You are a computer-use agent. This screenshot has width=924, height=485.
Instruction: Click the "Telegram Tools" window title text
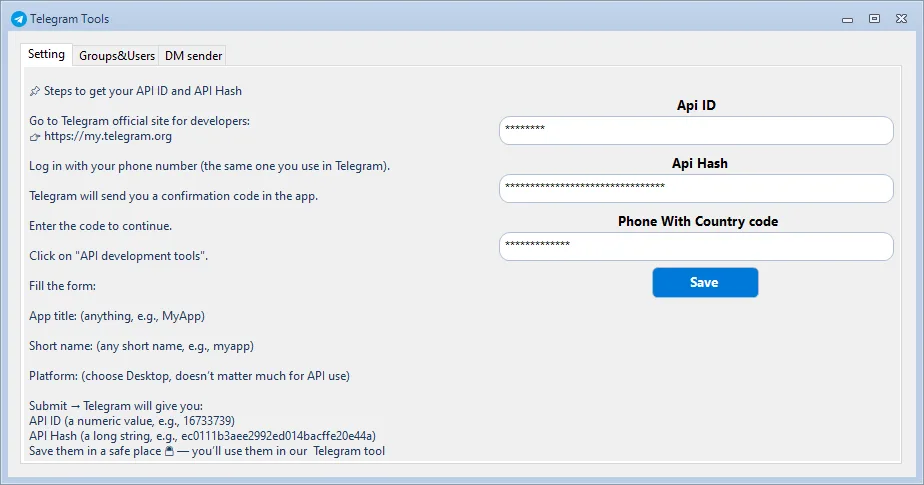[x=70, y=19]
